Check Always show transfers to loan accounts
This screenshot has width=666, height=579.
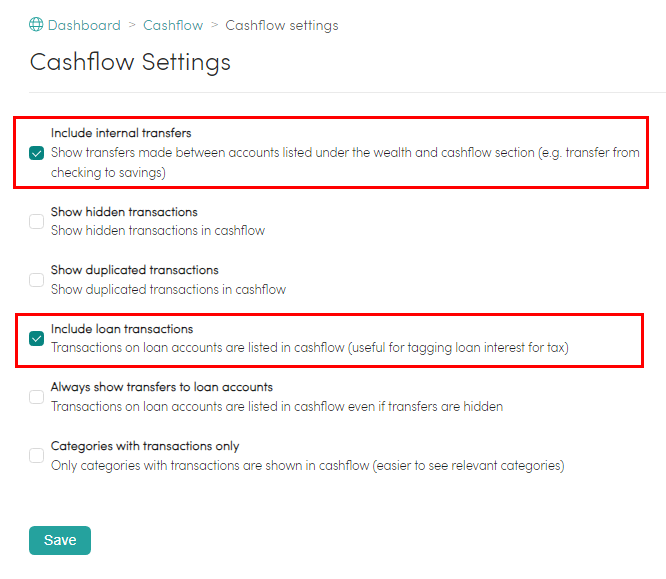pos(37,397)
